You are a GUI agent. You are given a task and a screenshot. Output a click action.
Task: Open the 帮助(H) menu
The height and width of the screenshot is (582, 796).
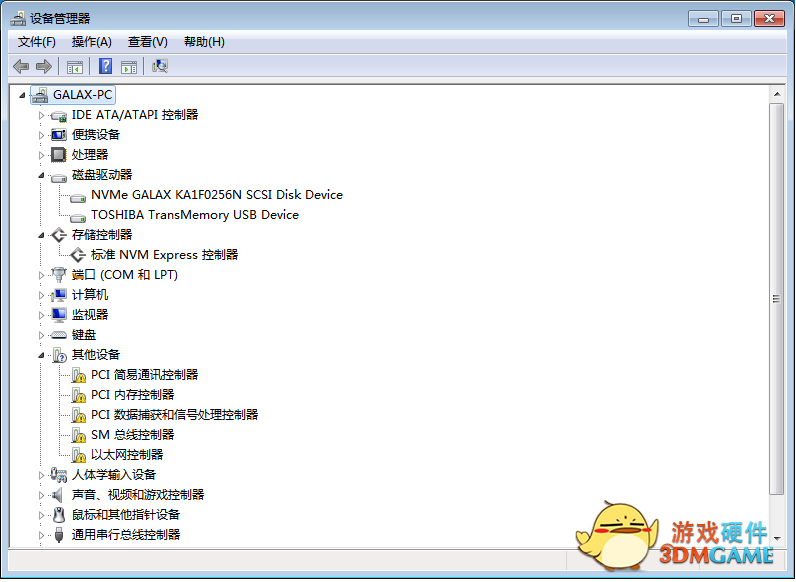point(204,42)
